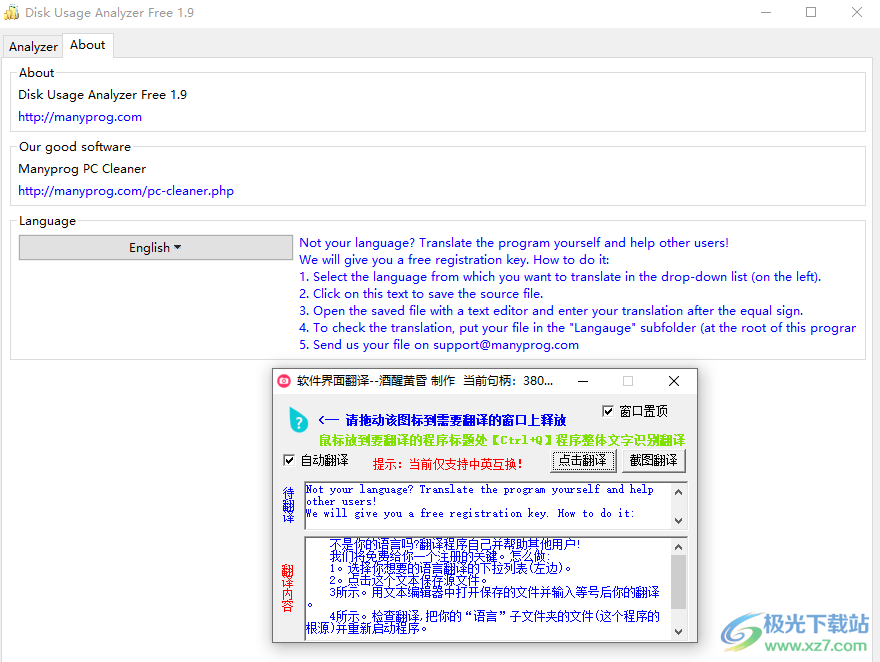Close the translation tool window
Viewport: 880px width, 662px height.
[674, 381]
